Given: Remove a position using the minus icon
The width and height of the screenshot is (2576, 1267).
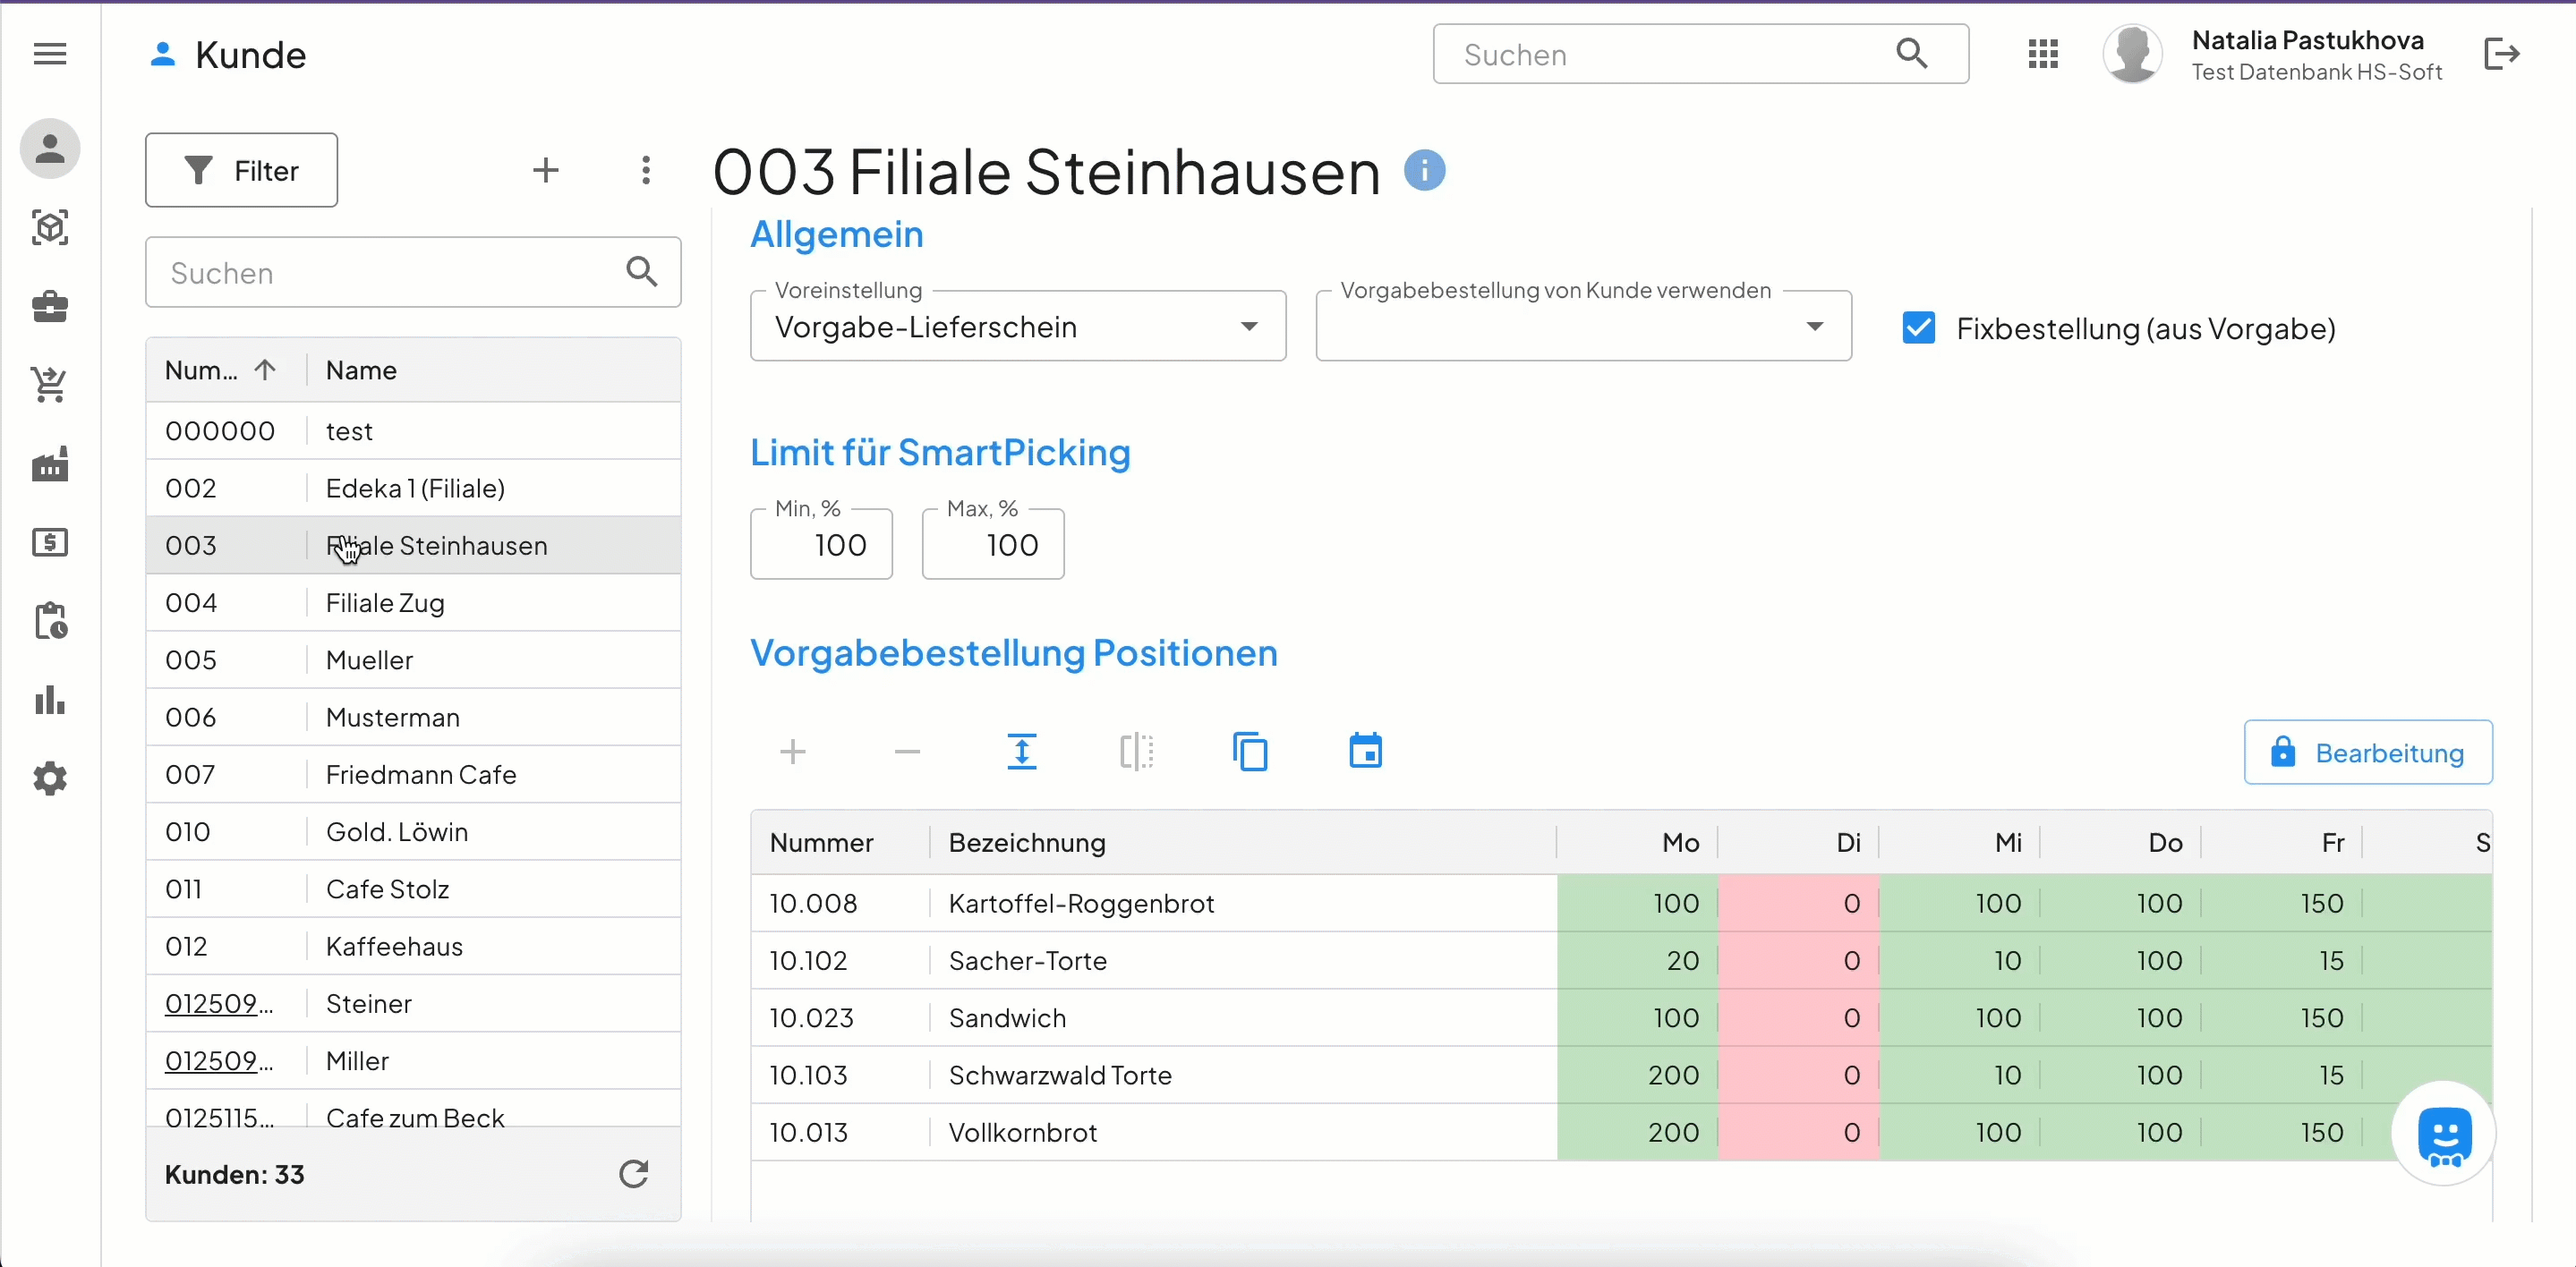Looking at the screenshot, I should point(906,751).
